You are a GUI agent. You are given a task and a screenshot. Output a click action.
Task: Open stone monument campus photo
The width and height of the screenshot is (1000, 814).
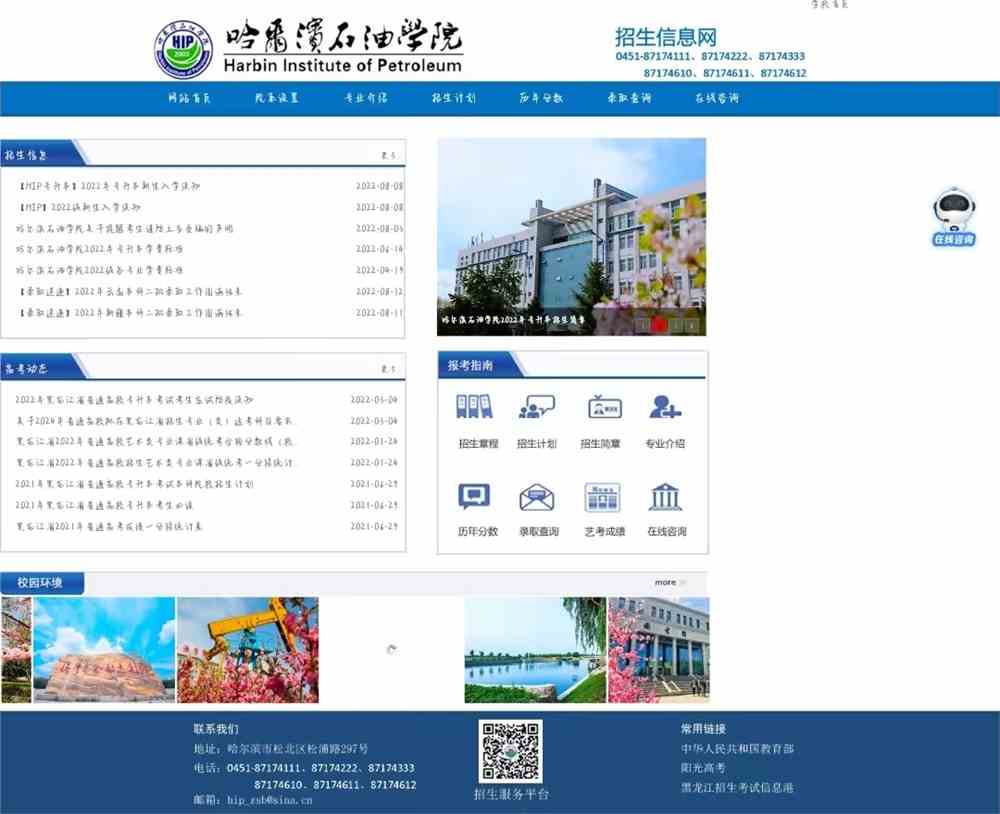(x=104, y=650)
